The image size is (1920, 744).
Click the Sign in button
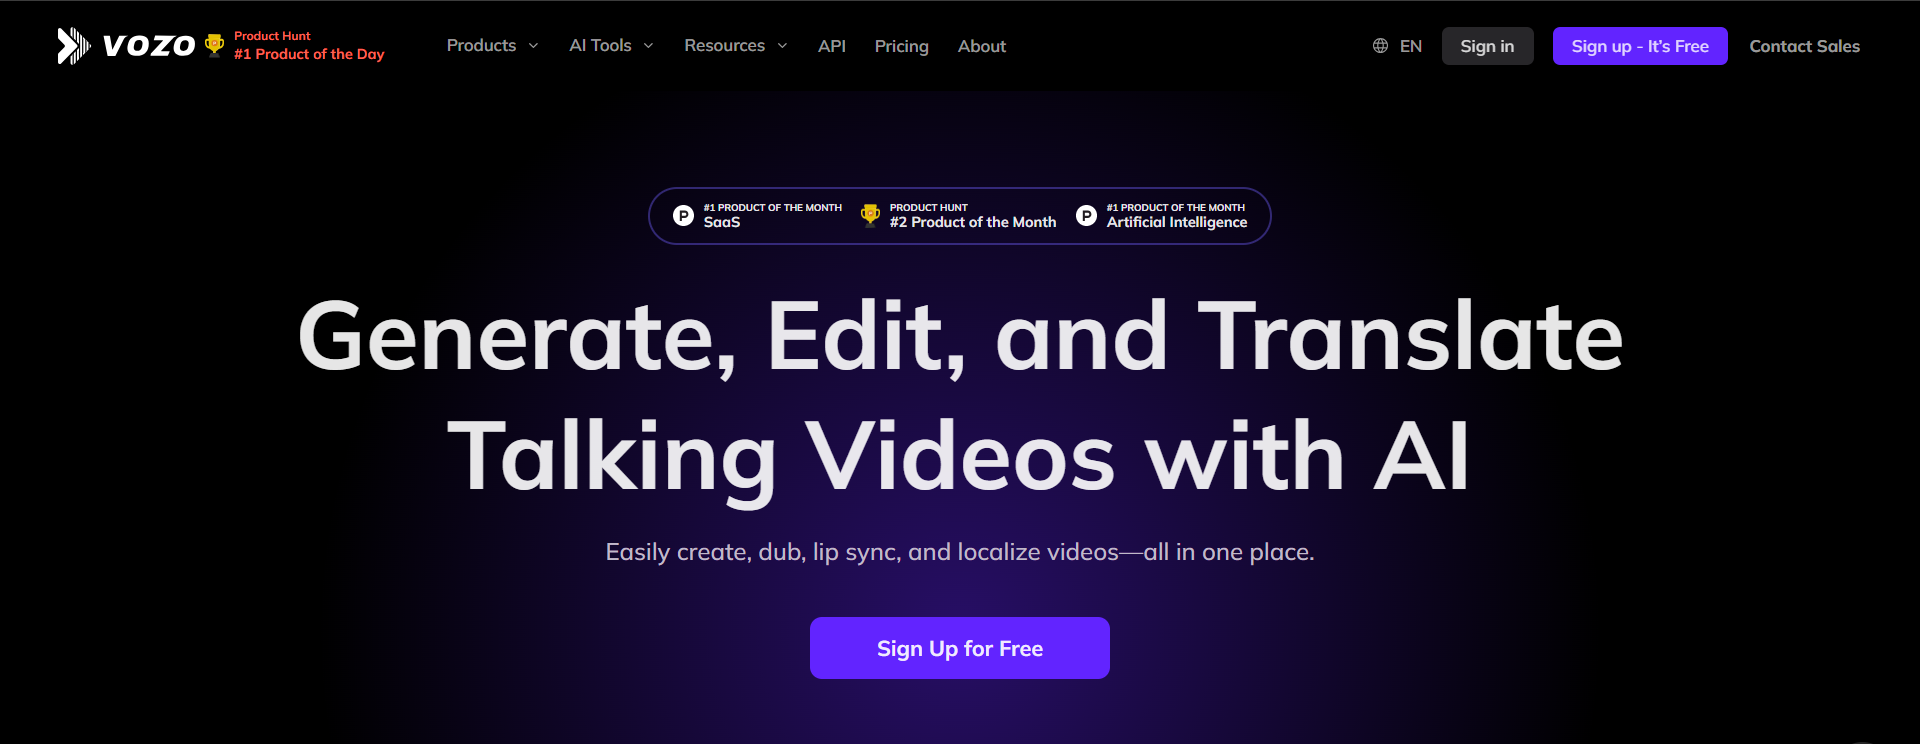[1487, 46]
